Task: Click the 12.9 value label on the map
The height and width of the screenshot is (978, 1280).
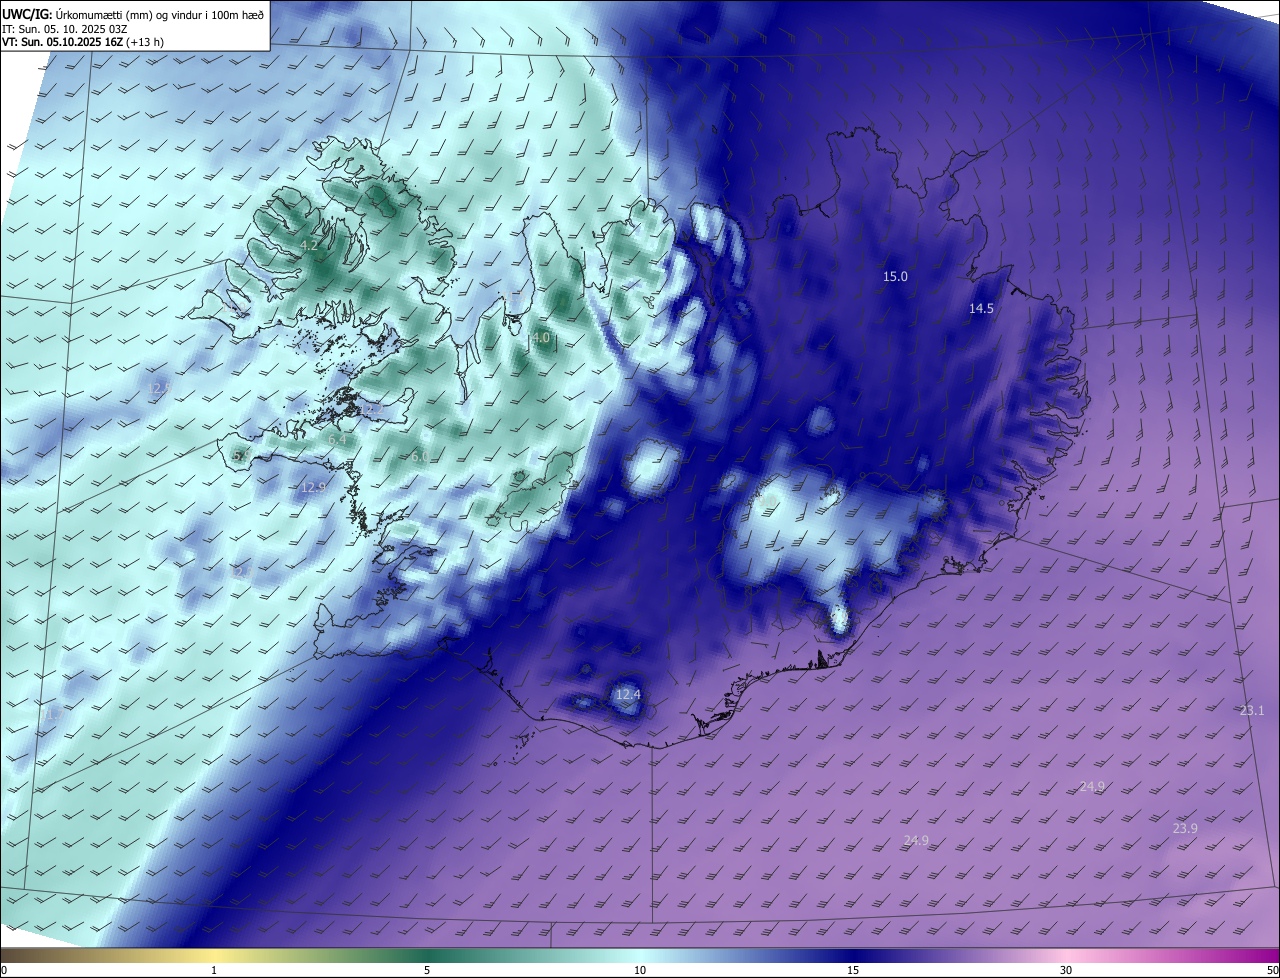Action: coord(313,487)
